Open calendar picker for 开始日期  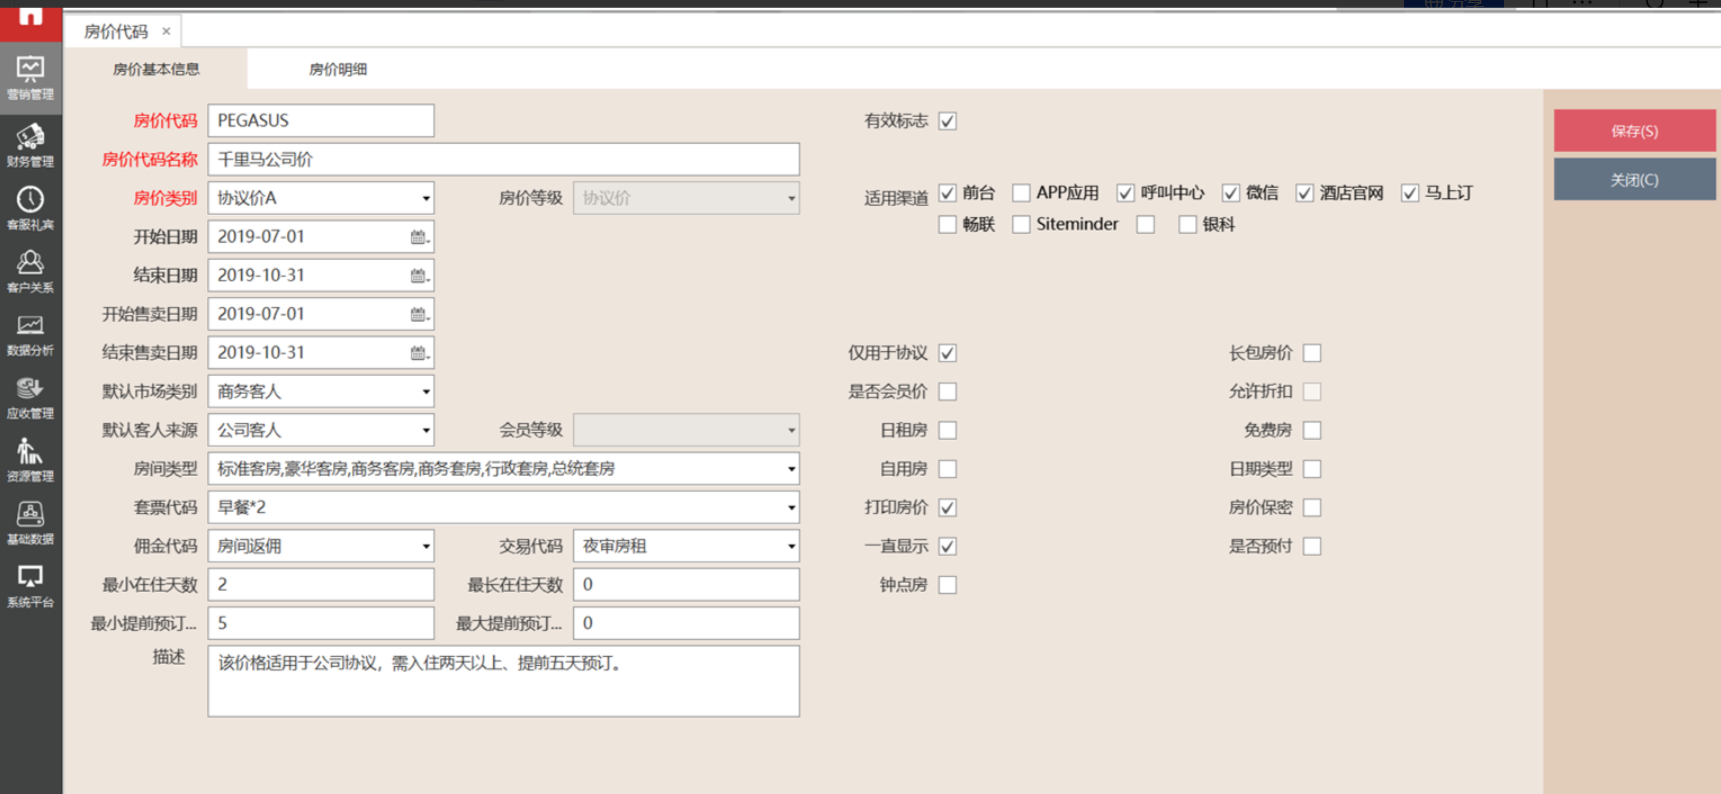pos(419,237)
